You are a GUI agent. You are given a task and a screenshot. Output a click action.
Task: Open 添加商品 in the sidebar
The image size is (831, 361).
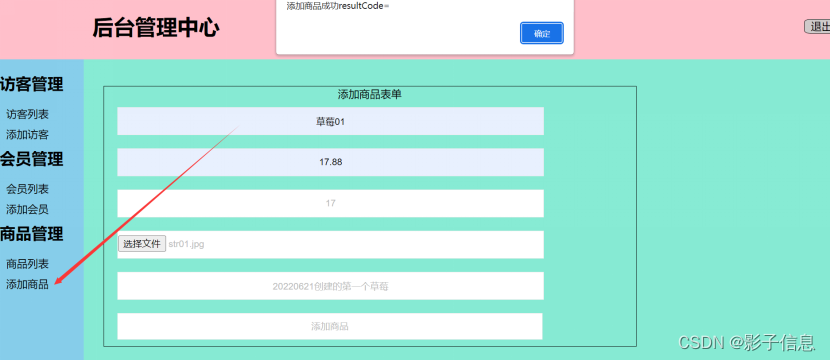pyautogui.click(x=28, y=284)
